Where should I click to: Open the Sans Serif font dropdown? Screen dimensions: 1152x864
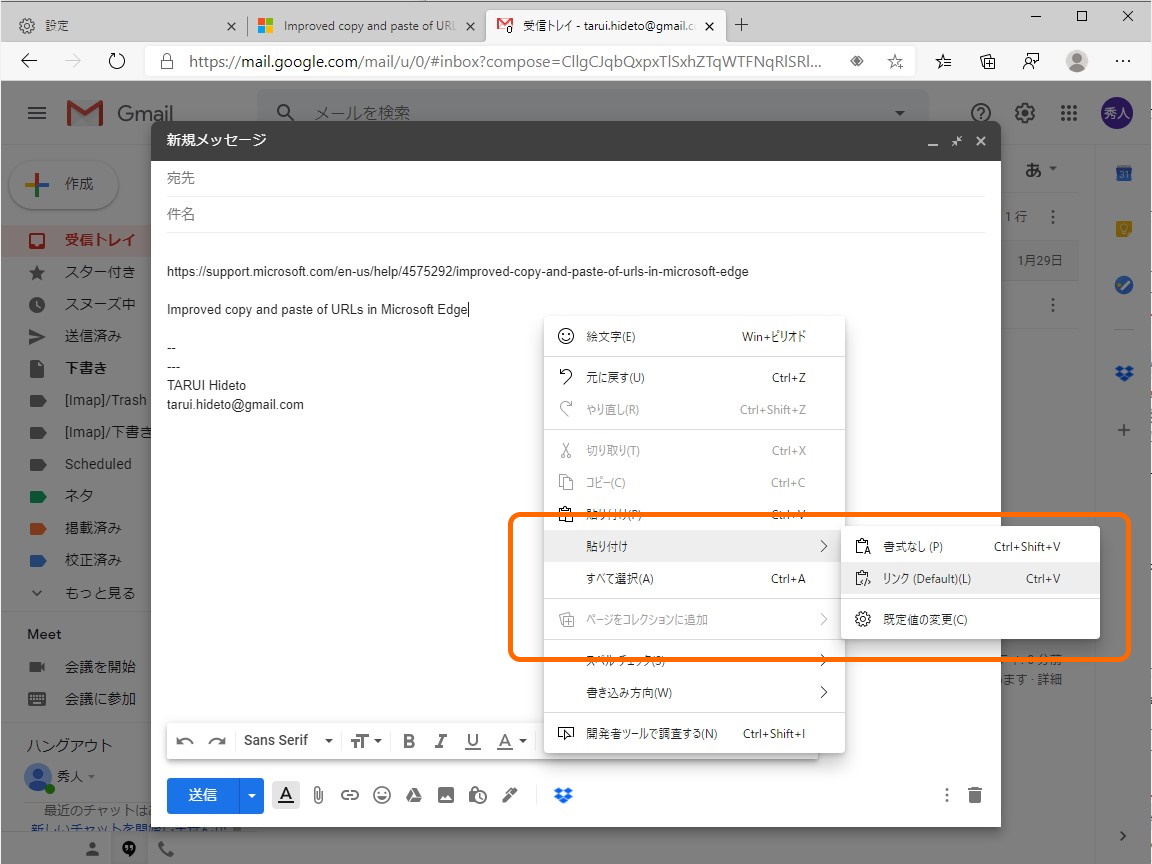[288, 740]
